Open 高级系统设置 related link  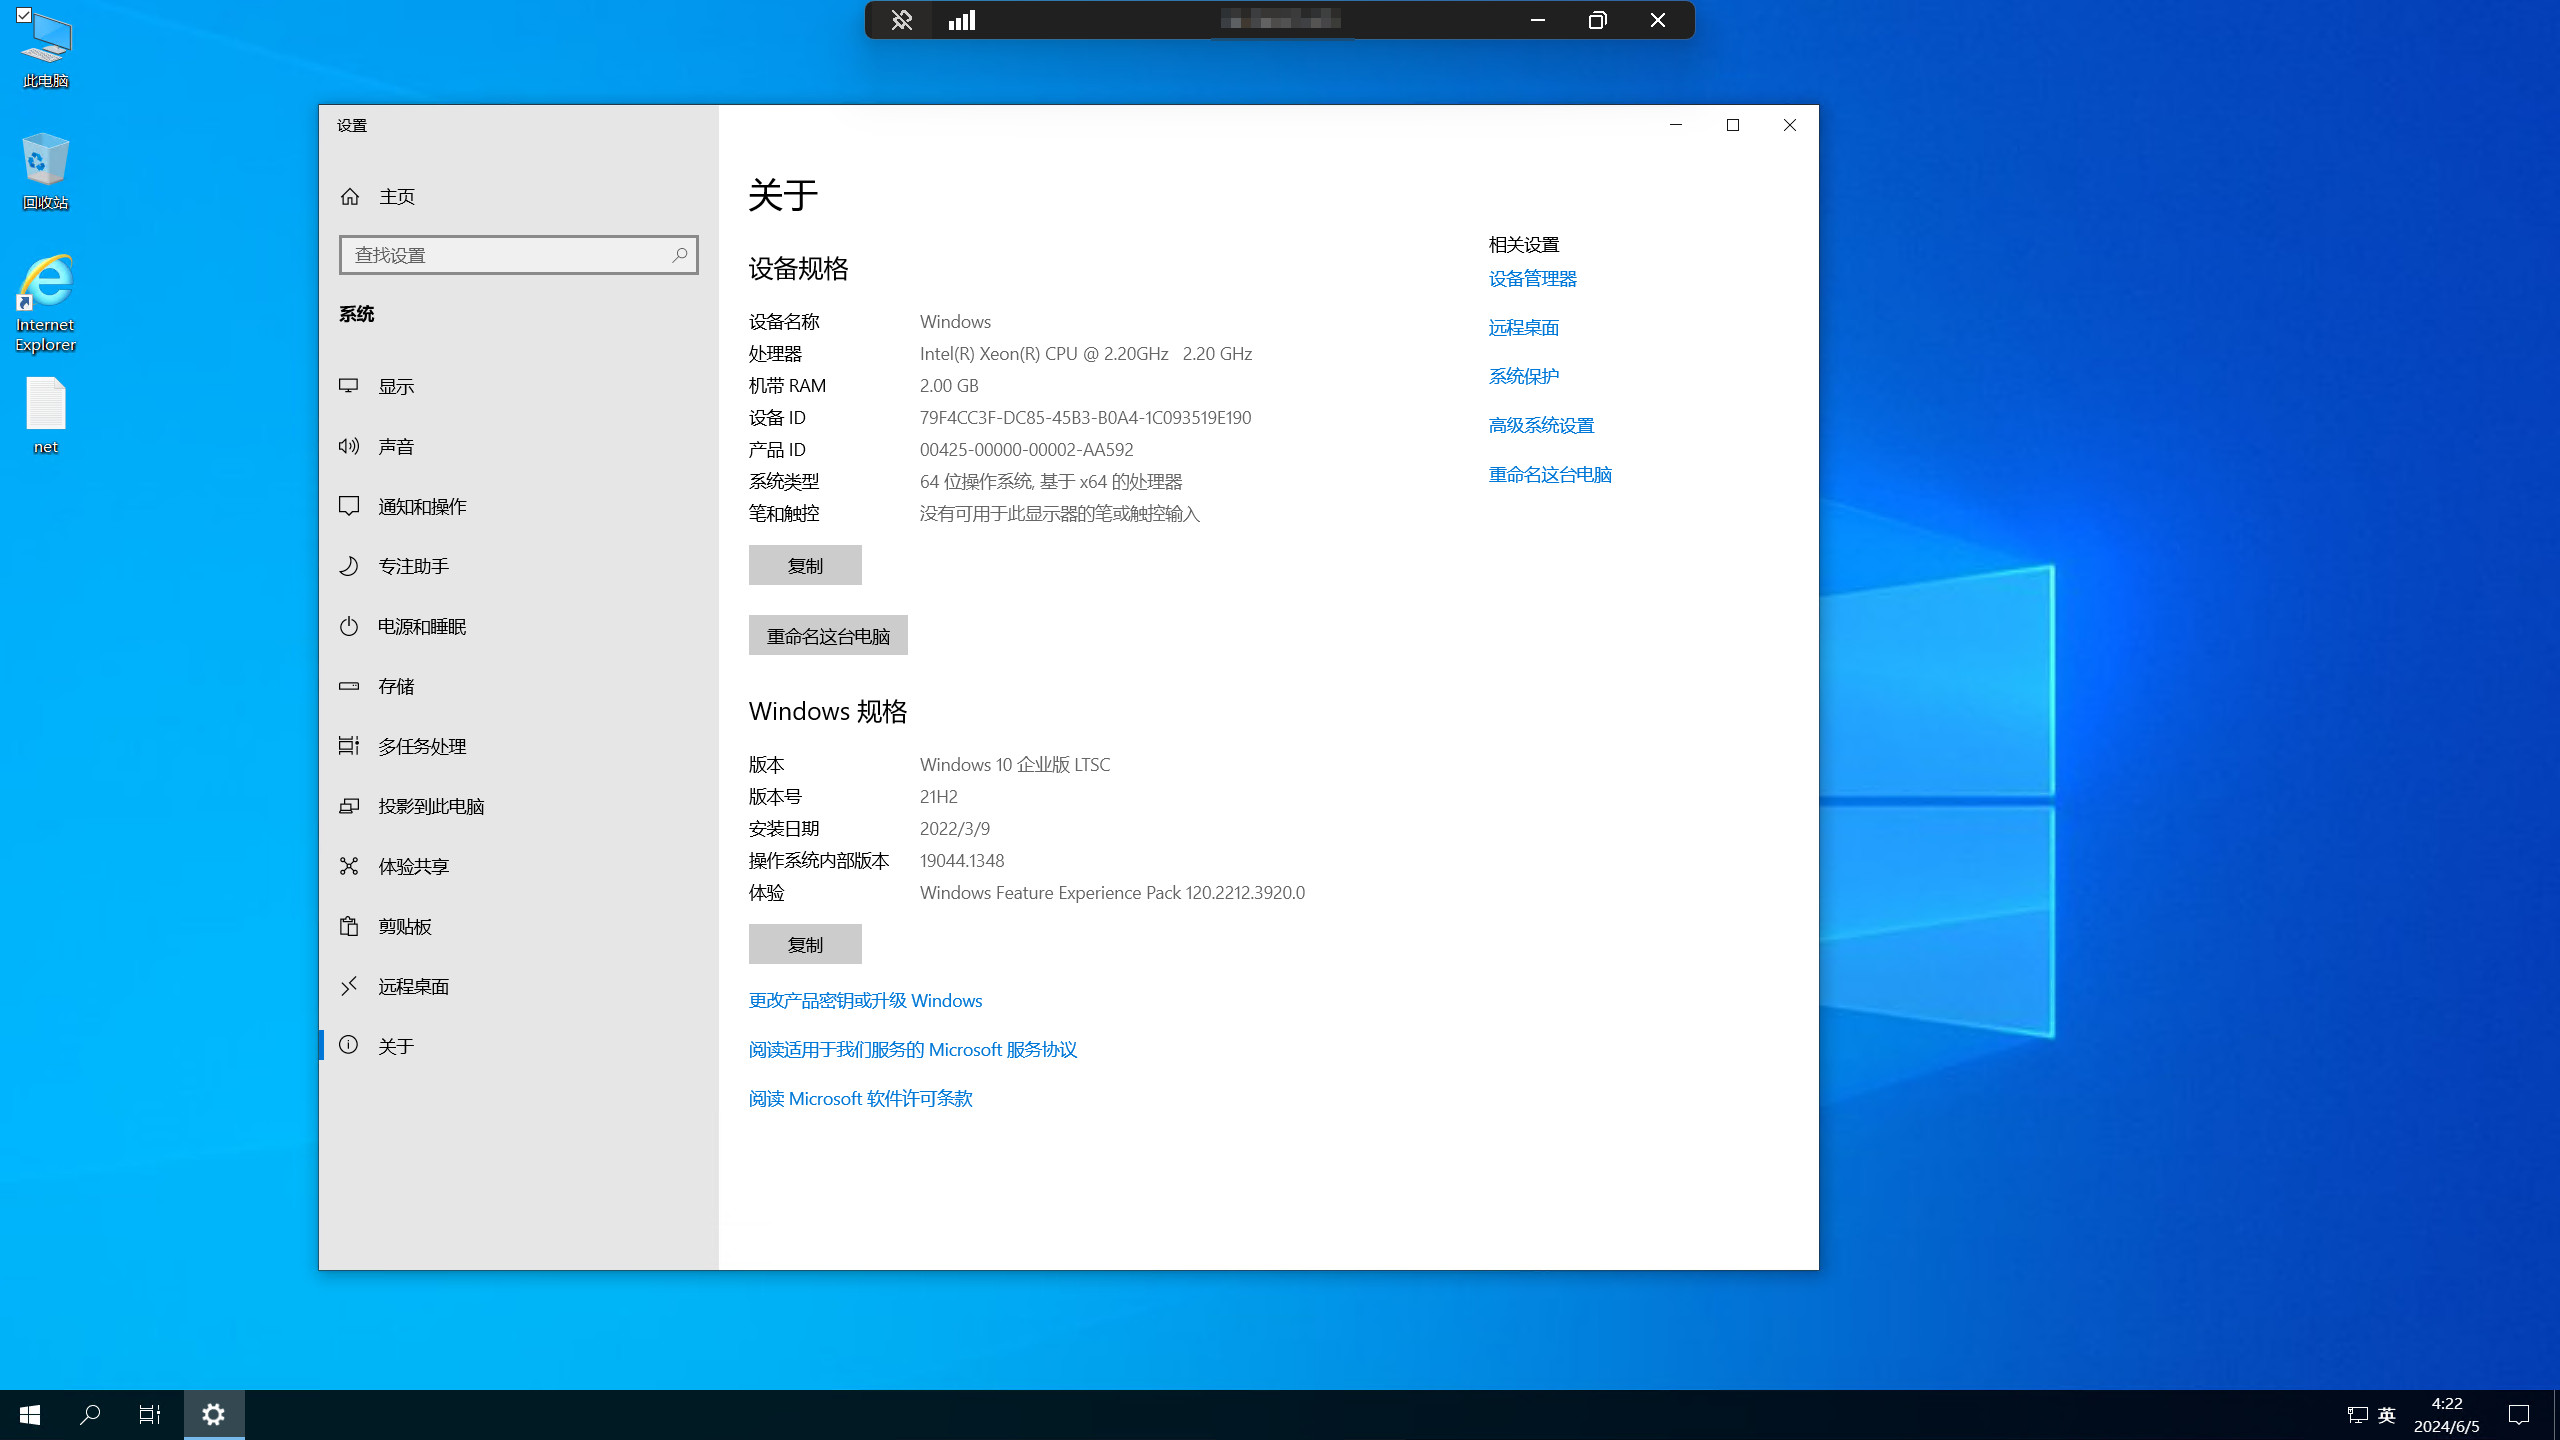tap(1541, 426)
